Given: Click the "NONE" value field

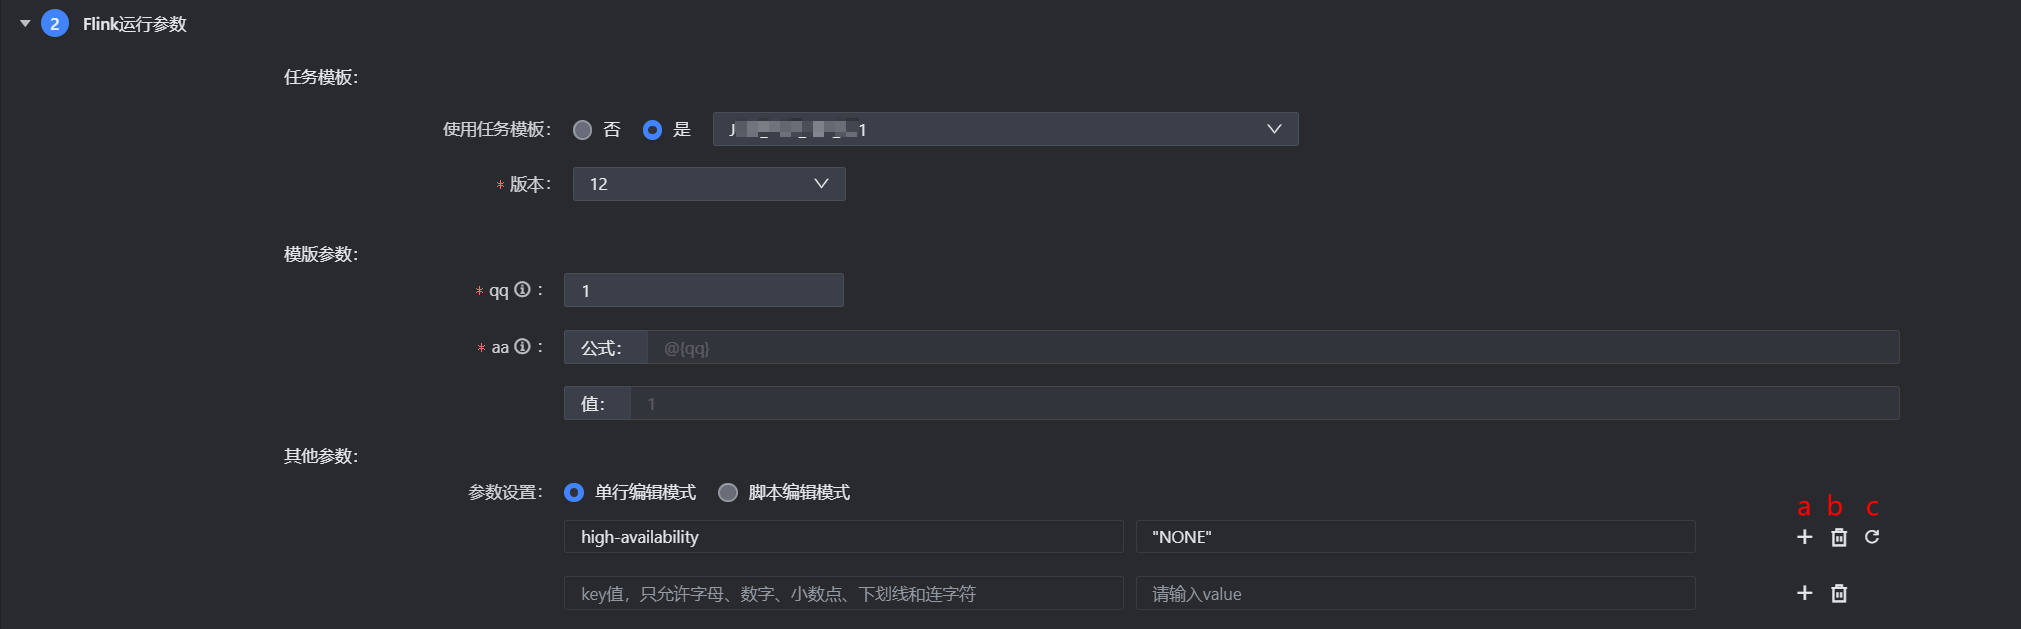Looking at the screenshot, I should point(1415,537).
